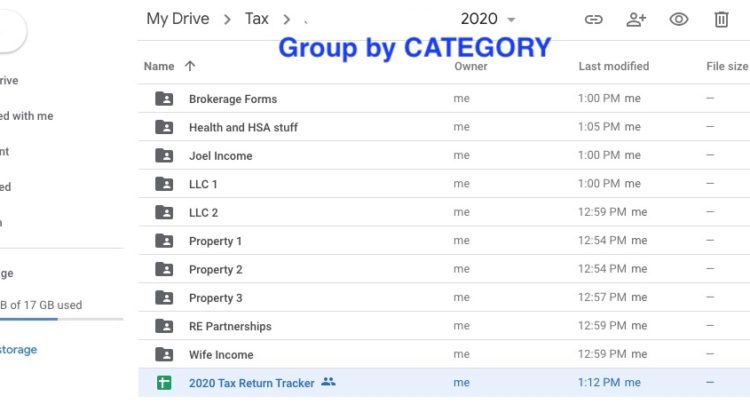Viewport: 750px width, 420px height.
Task: Click the storage usage progress bar
Action: (x=62, y=319)
